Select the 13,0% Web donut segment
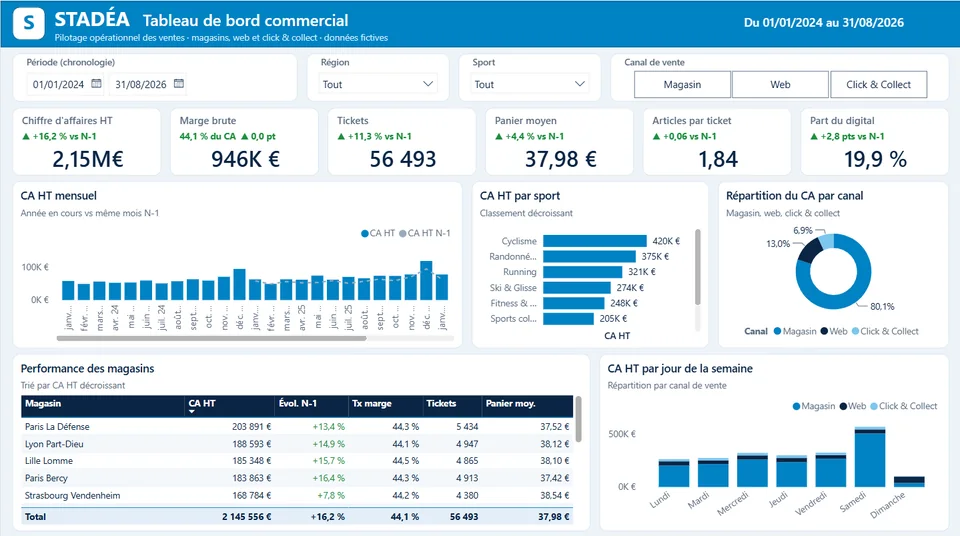The height and width of the screenshot is (536, 960). coord(808,251)
